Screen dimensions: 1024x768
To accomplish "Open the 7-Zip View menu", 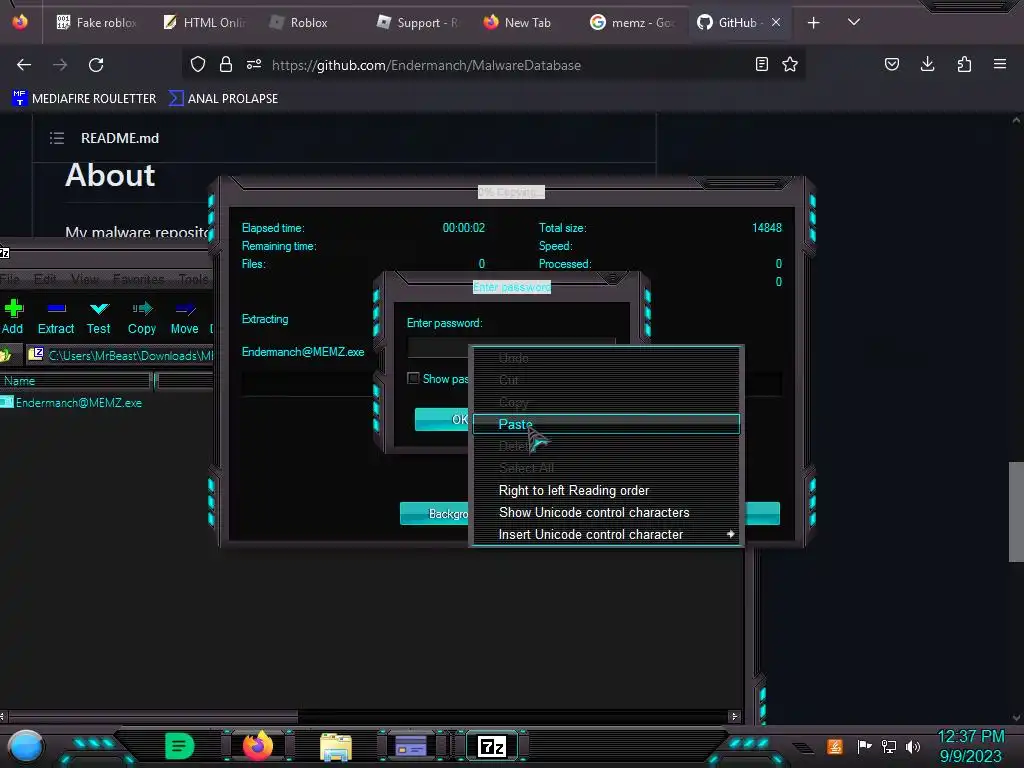I will click(85, 280).
